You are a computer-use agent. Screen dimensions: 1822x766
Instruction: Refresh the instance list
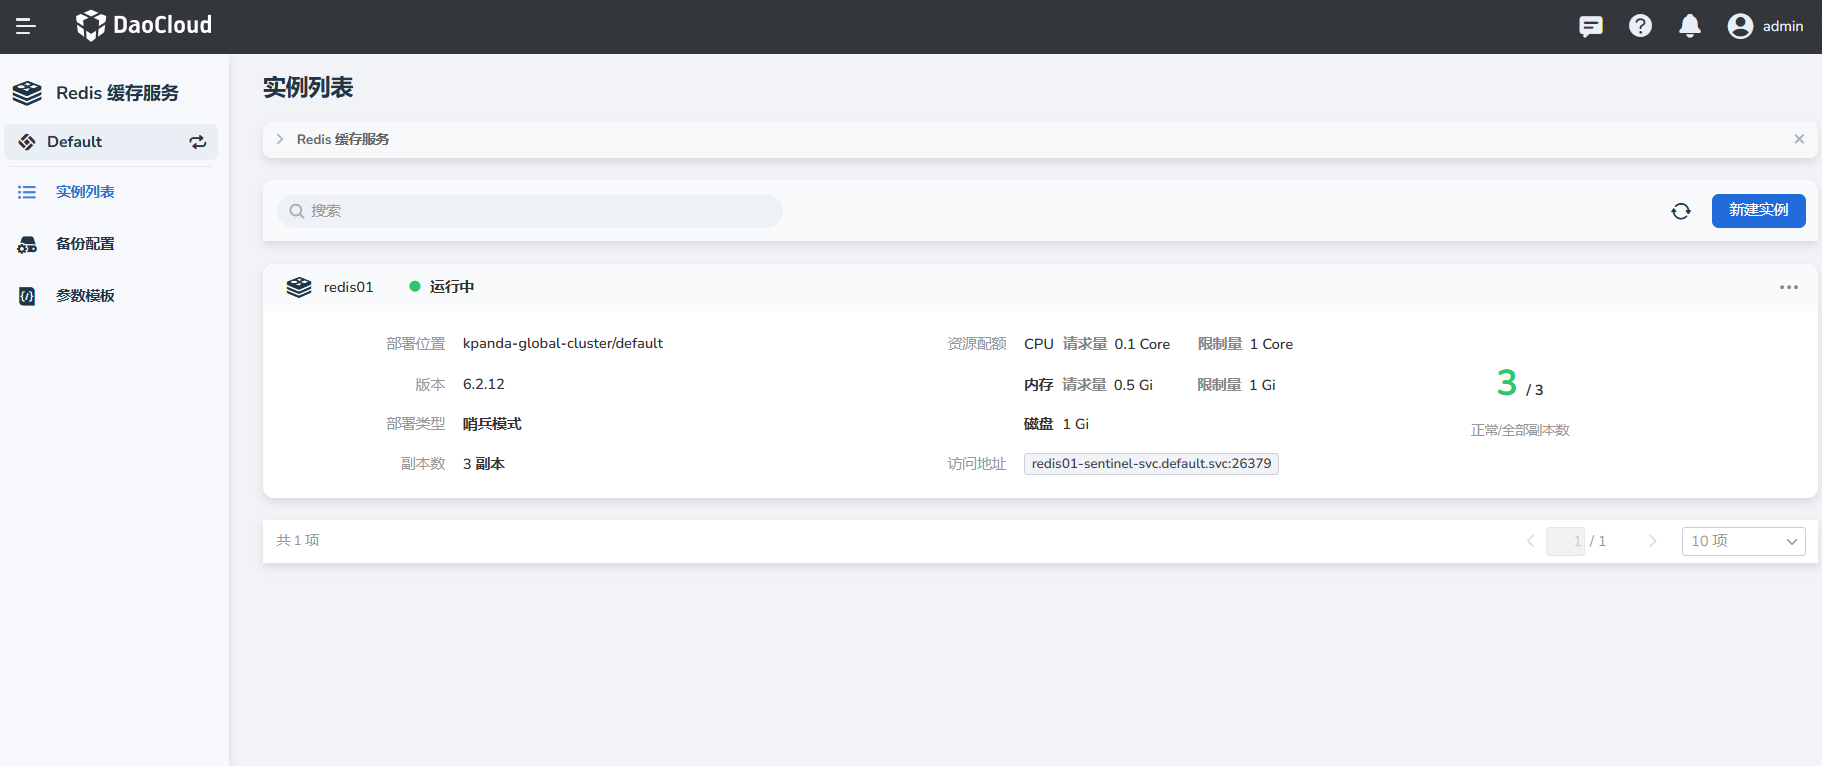1681,211
